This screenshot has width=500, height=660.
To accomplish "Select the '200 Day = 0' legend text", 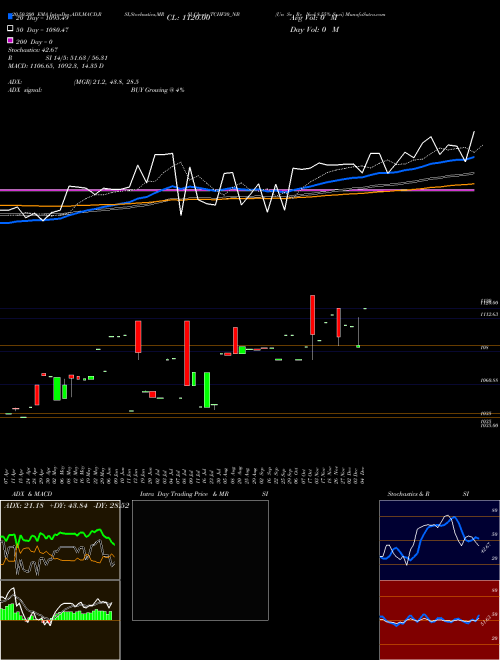I will point(34,42).
